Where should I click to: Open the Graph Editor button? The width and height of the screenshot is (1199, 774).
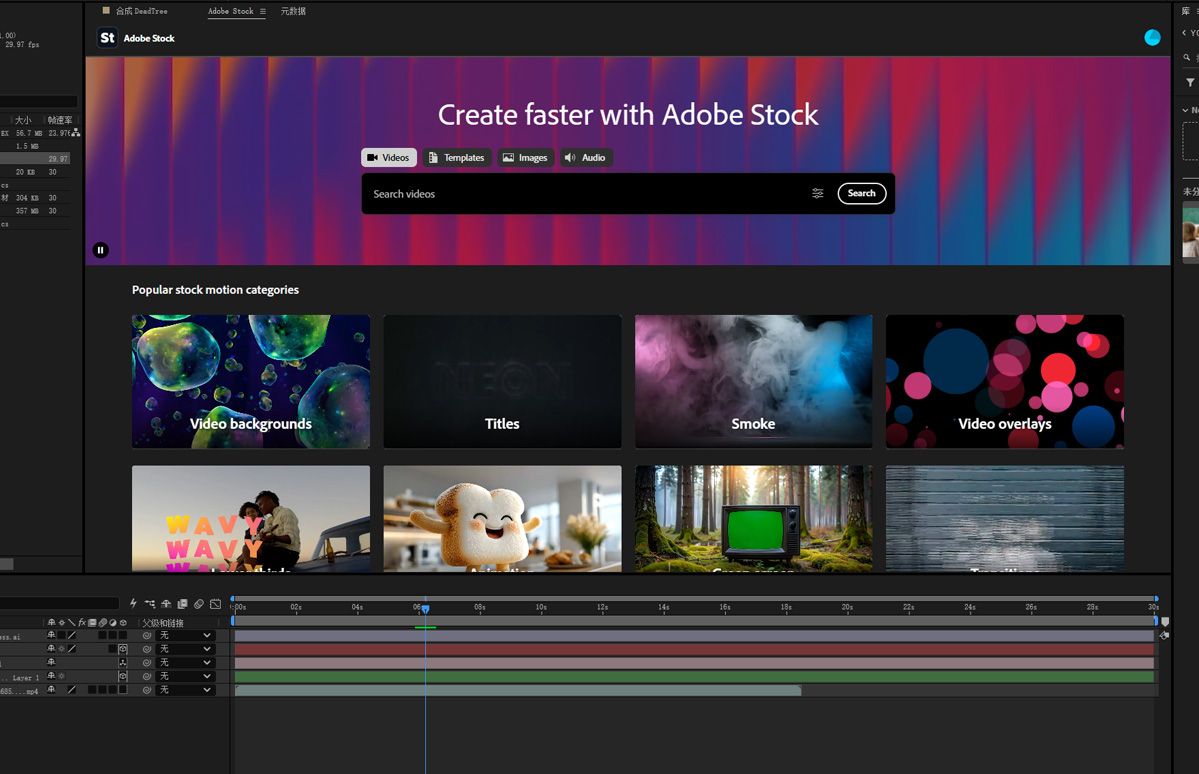tap(215, 603)
